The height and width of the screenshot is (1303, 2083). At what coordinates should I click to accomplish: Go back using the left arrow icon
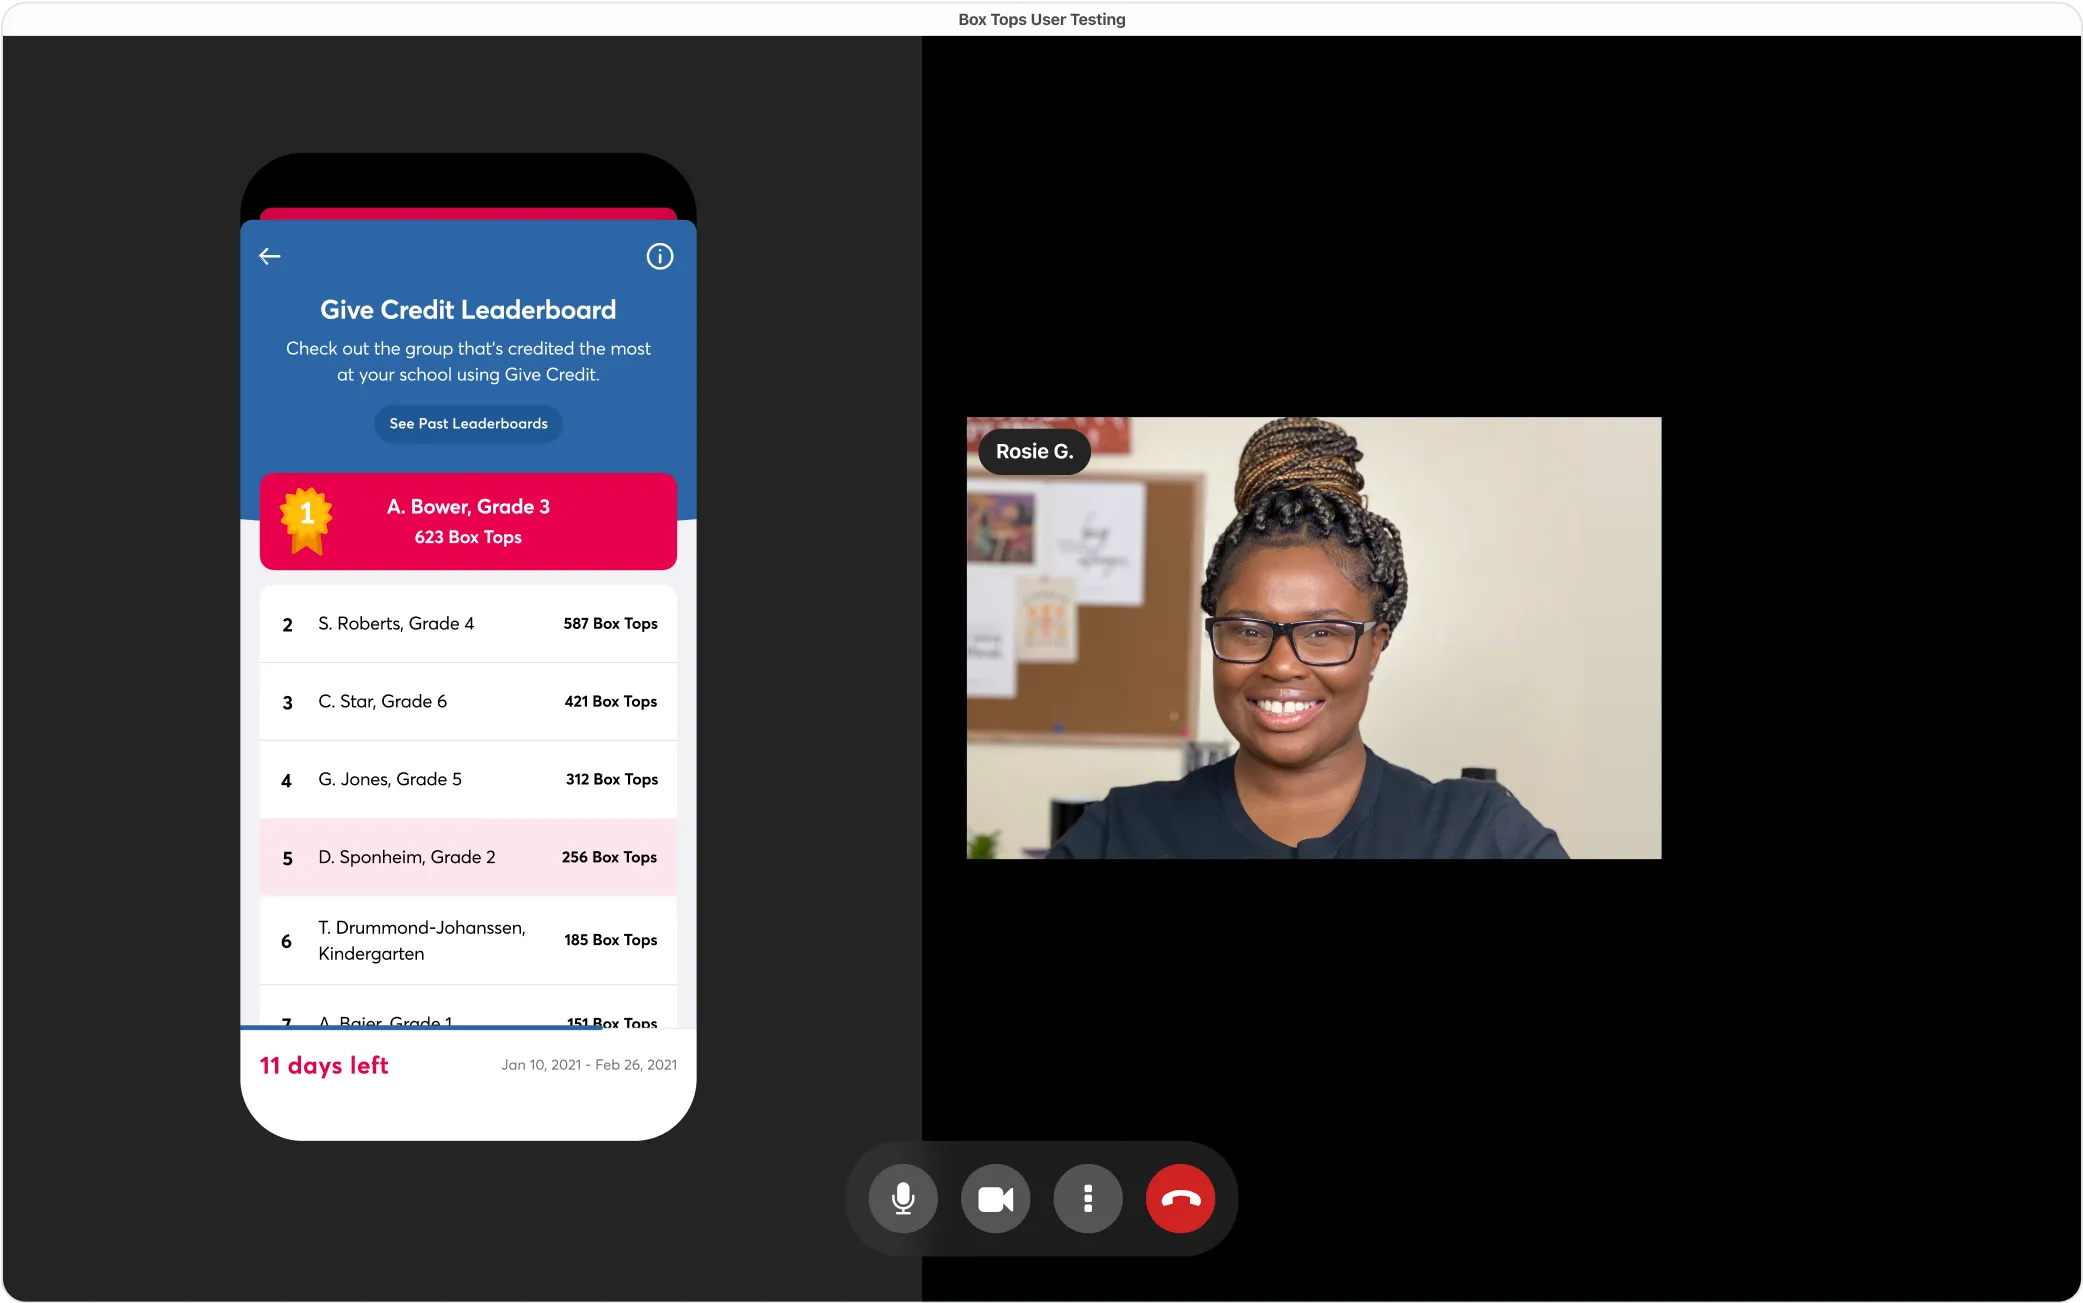[x=269, y=256]
